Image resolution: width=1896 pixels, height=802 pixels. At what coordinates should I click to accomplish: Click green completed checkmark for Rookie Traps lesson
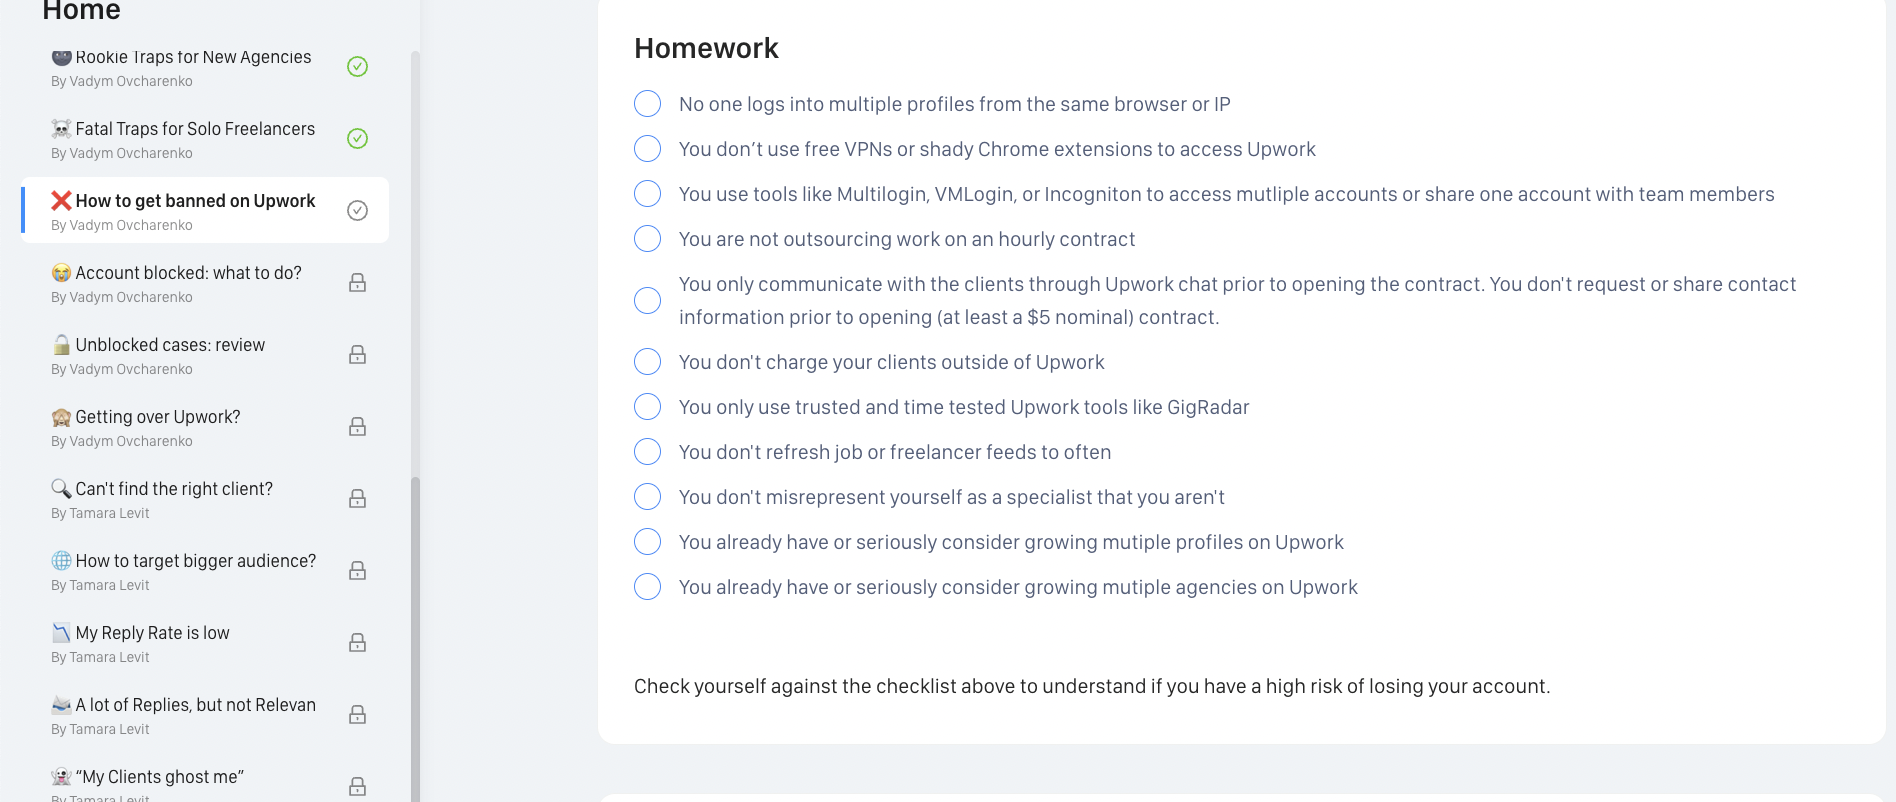pos(357,66)
